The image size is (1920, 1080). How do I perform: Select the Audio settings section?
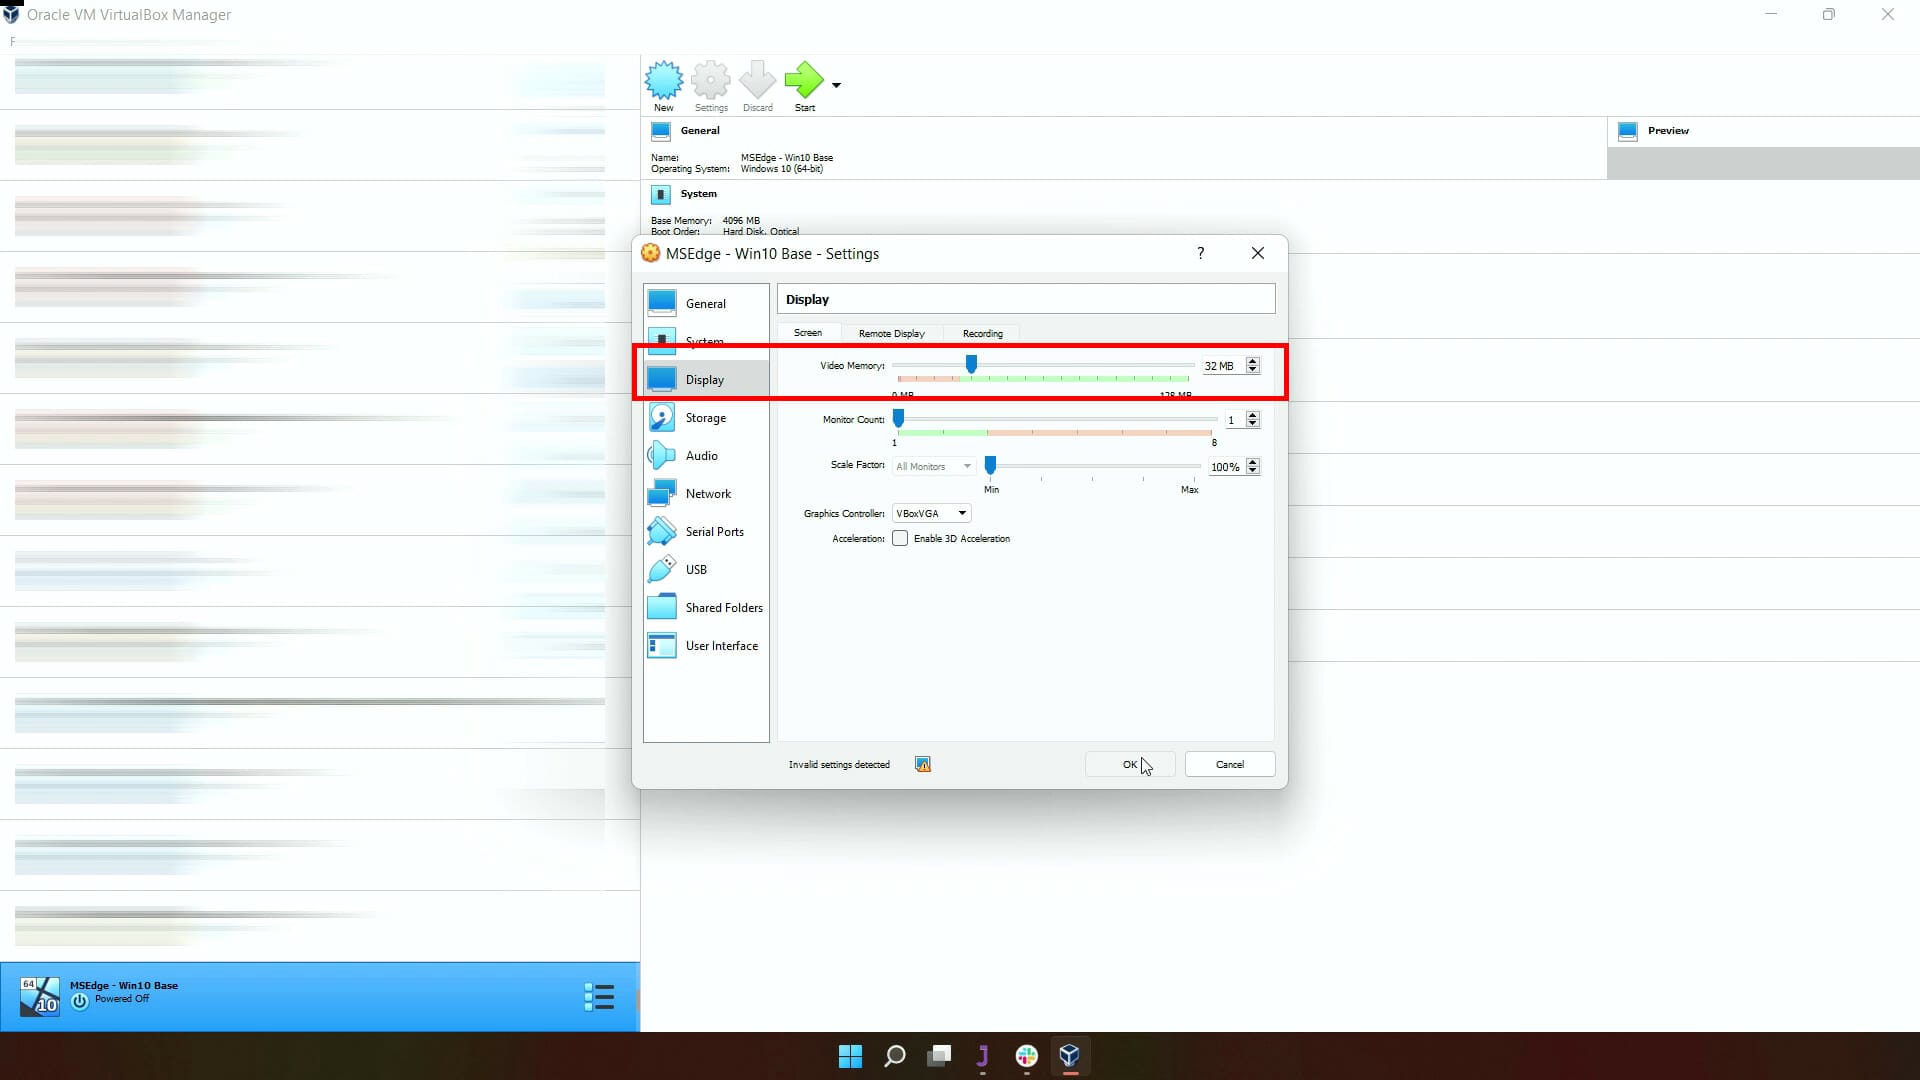pos(700,455)
